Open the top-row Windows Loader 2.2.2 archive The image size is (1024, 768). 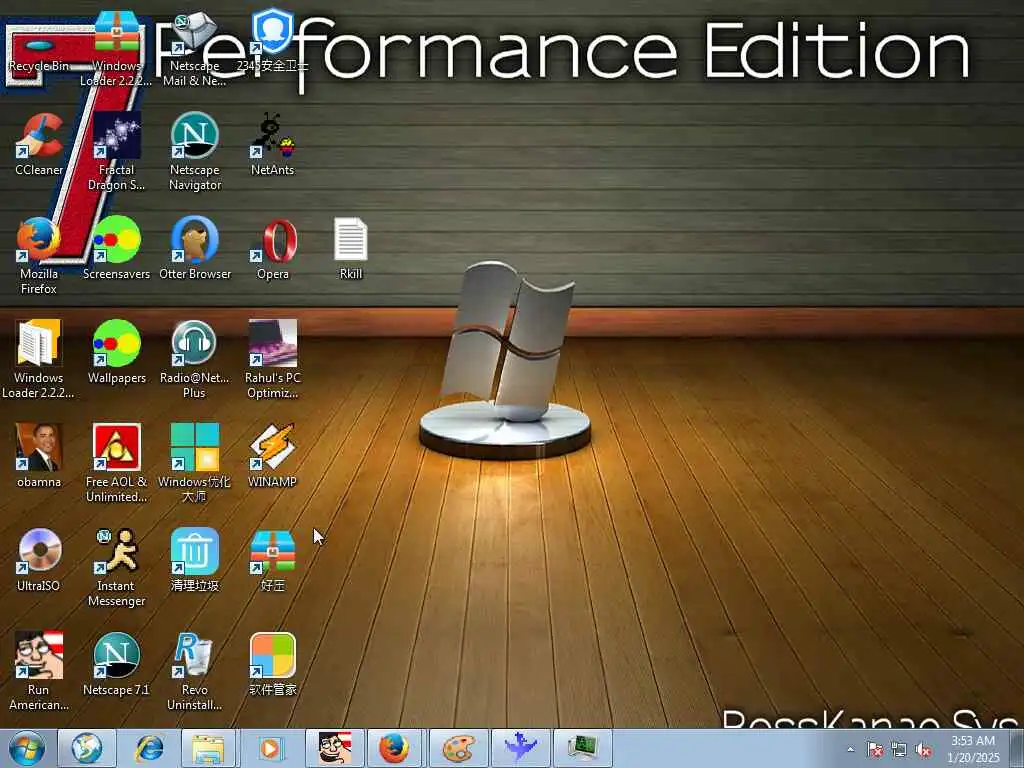tap(116, 48)
